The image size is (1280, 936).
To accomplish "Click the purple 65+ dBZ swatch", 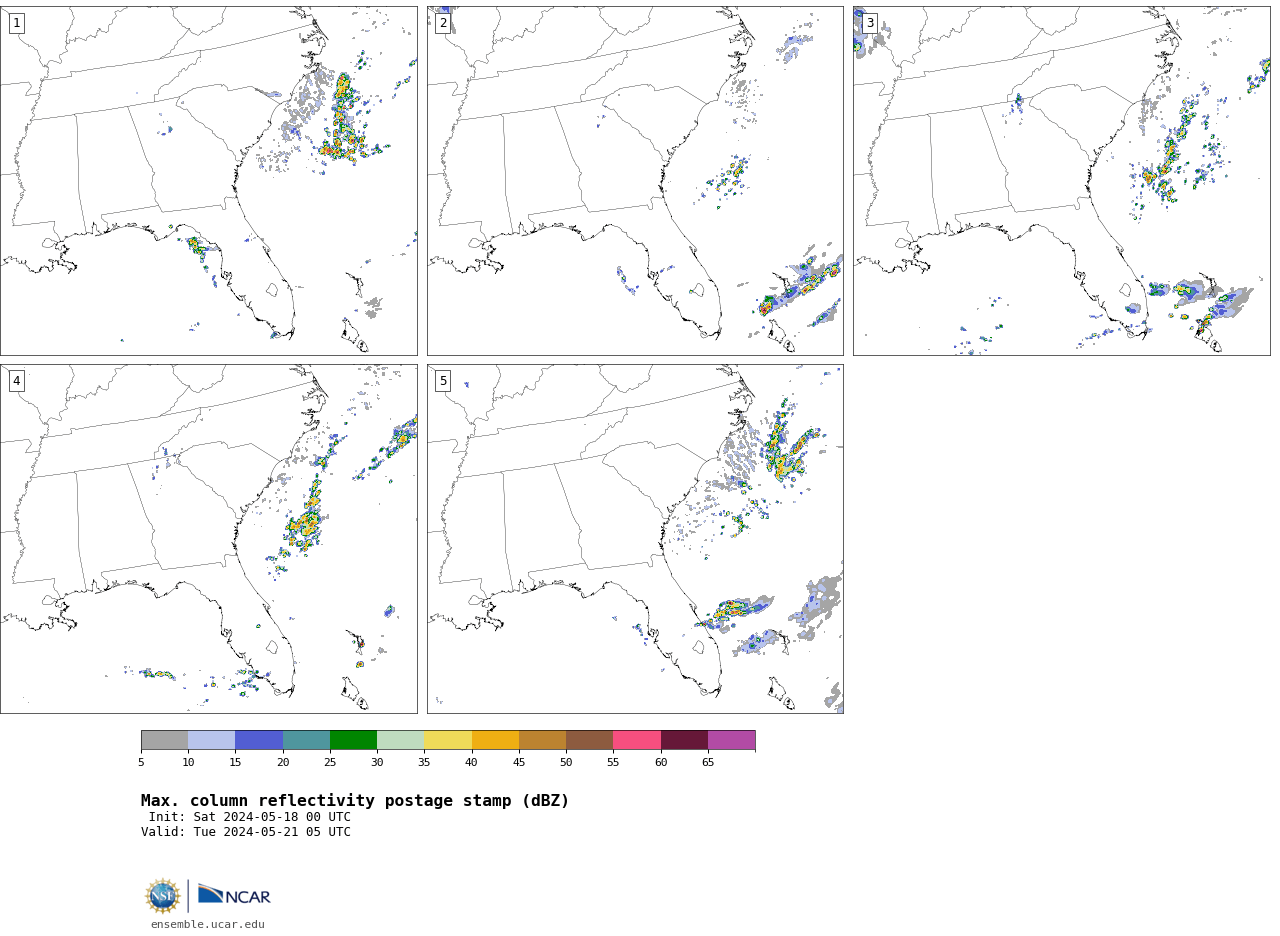I will [x=731, y=740].
